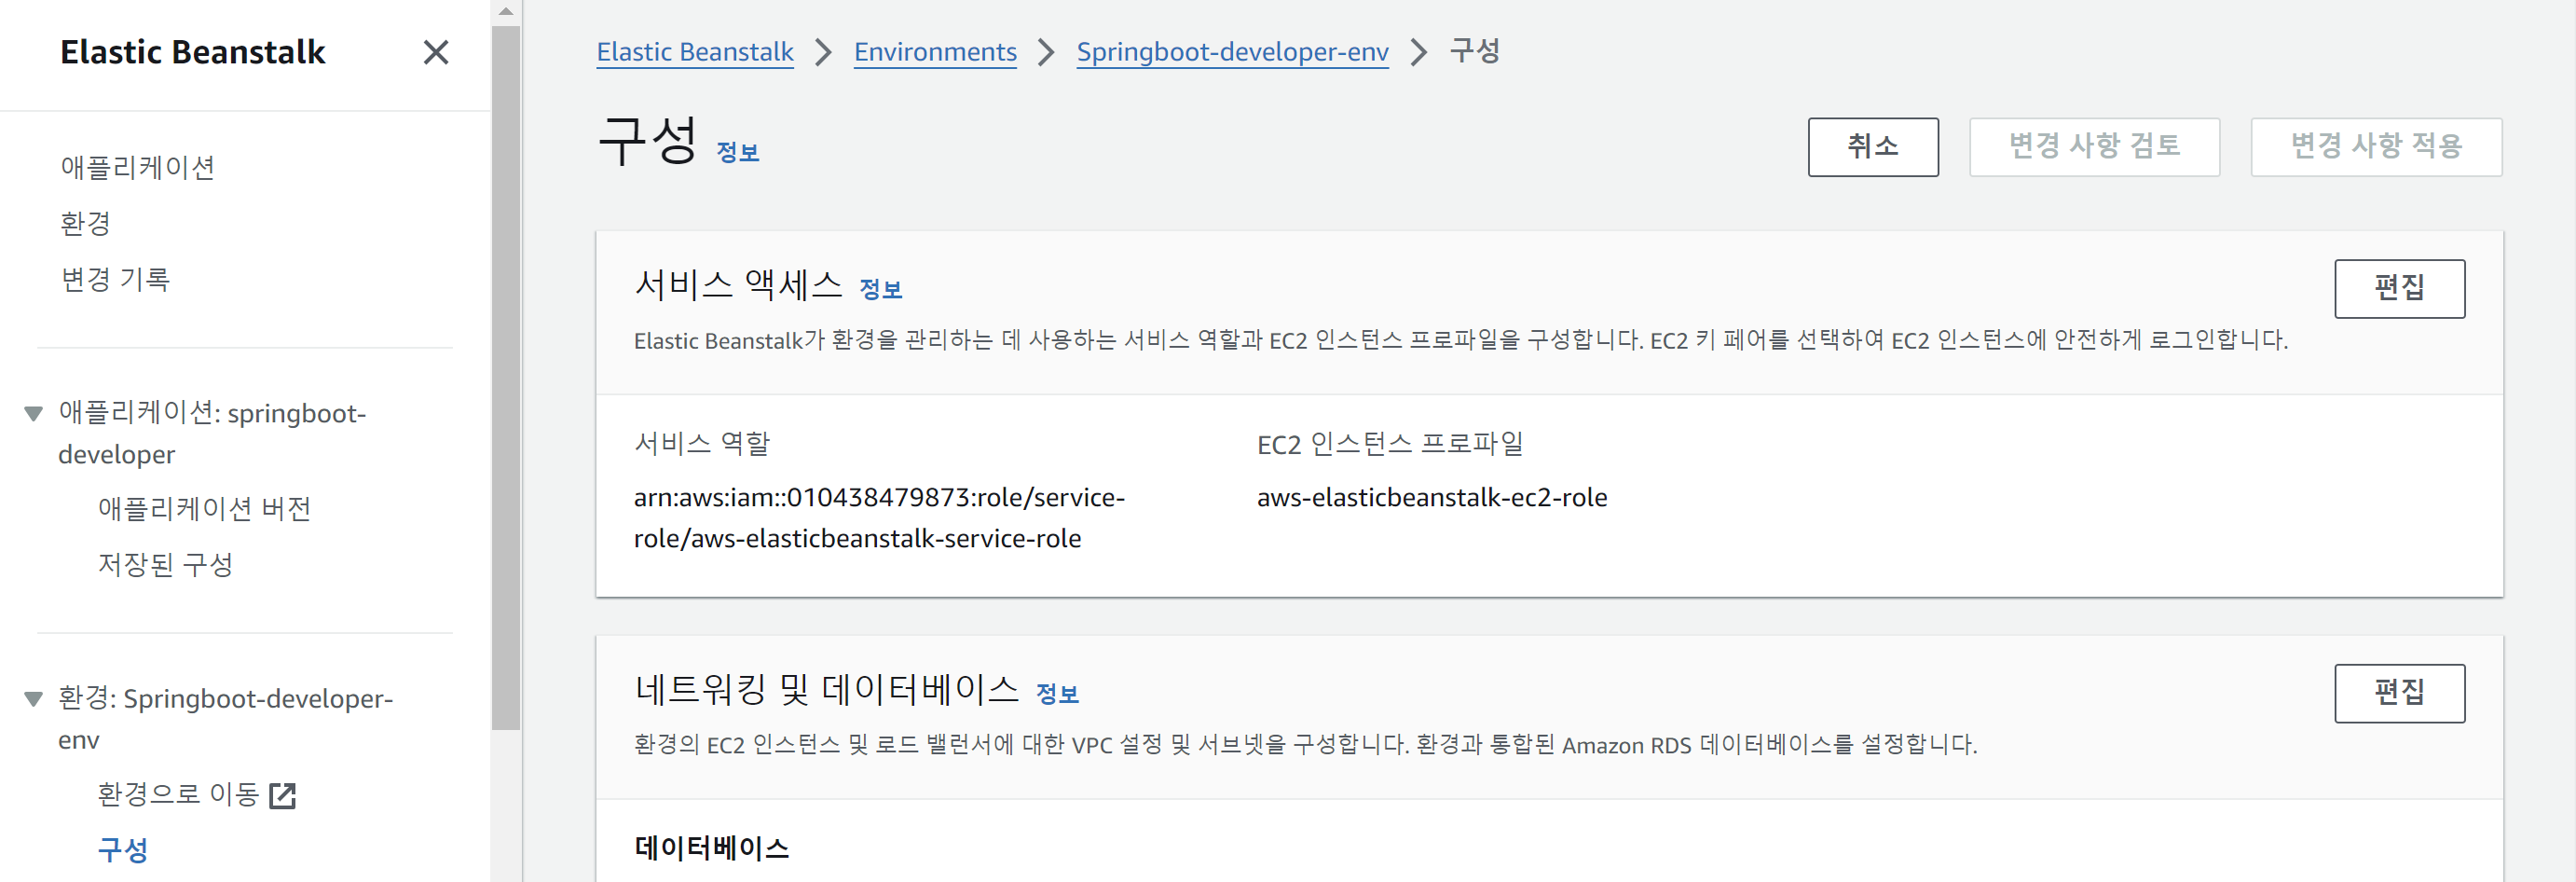The image size is (2576, 882).
Task: Edit the 네트워킹 및 데이터베이스 section
Action: coord(2399,693)
